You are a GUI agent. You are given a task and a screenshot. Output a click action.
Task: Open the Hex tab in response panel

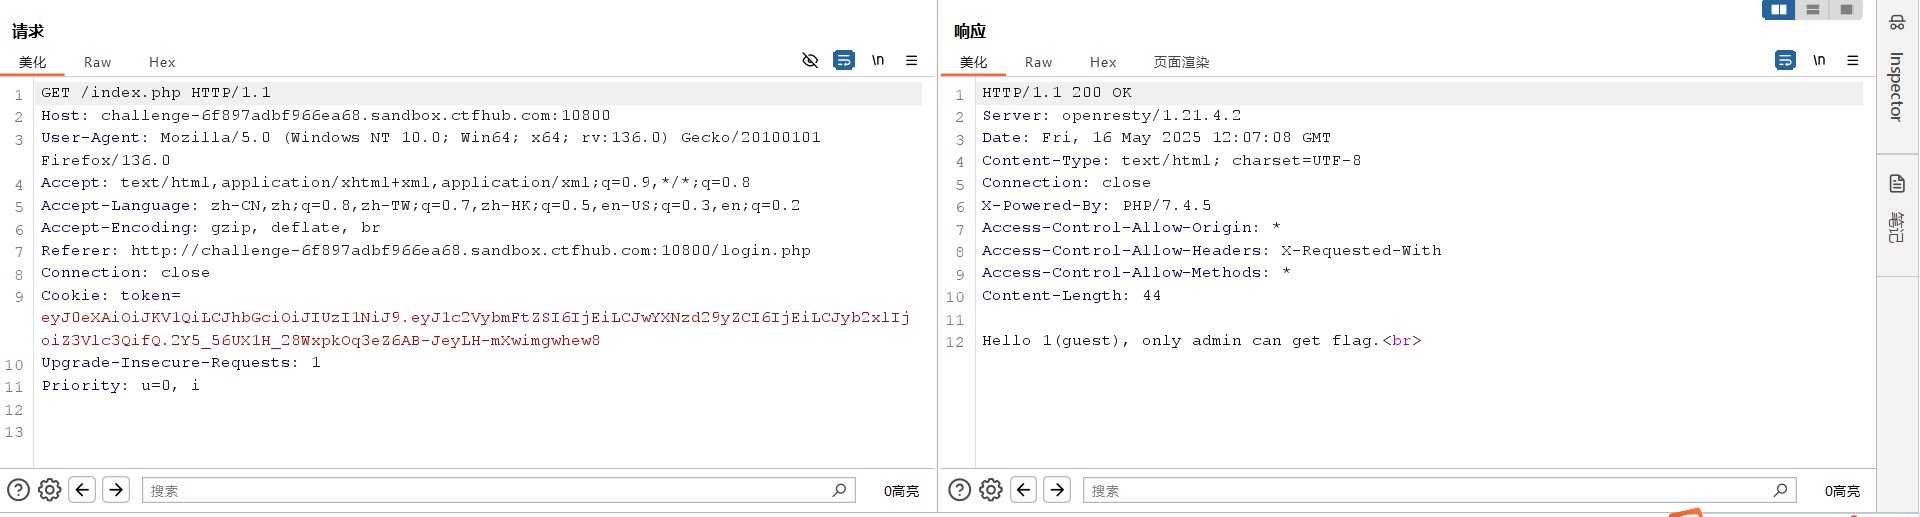[x=1103, y=62]
